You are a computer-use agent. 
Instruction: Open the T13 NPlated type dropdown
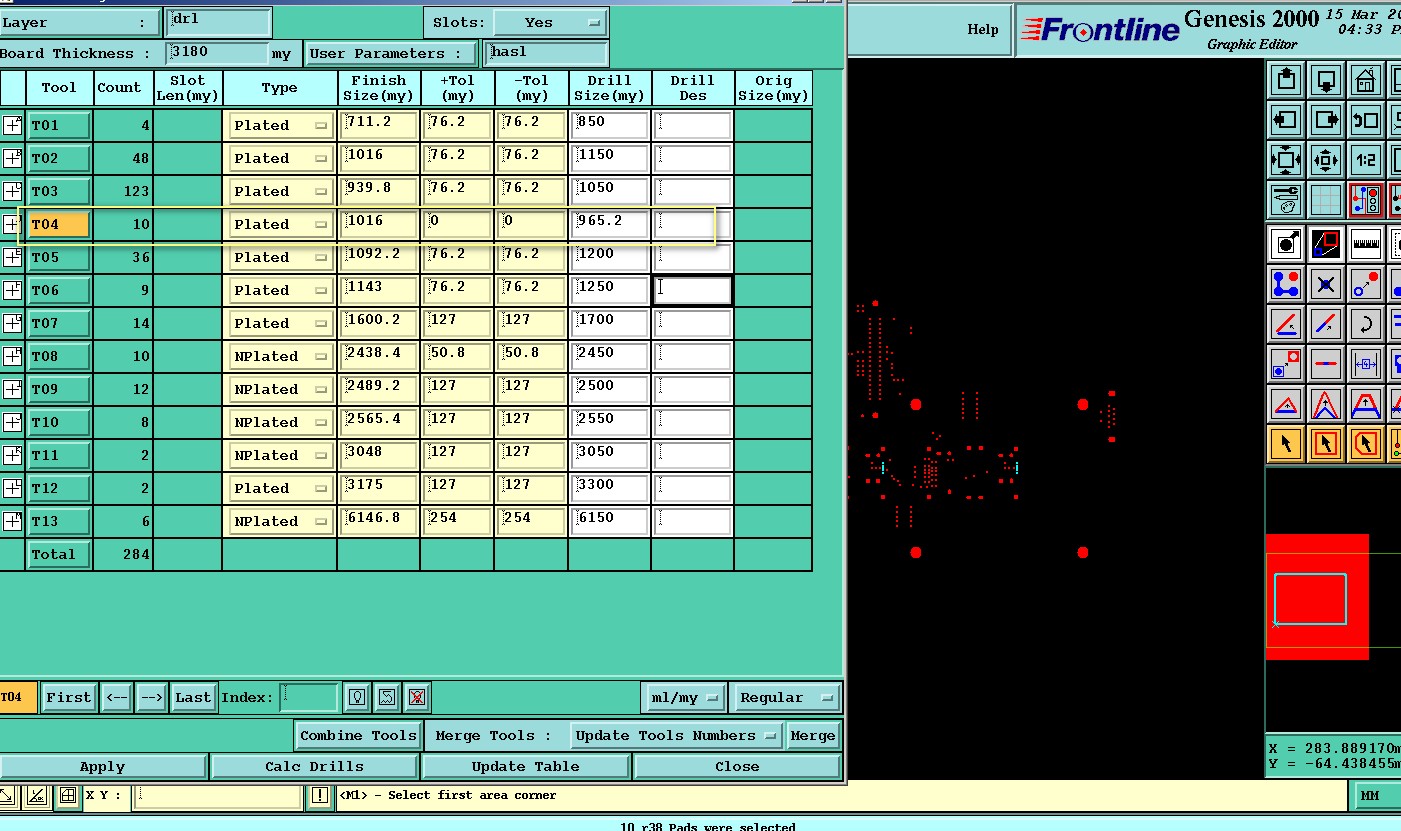[281, 521]
